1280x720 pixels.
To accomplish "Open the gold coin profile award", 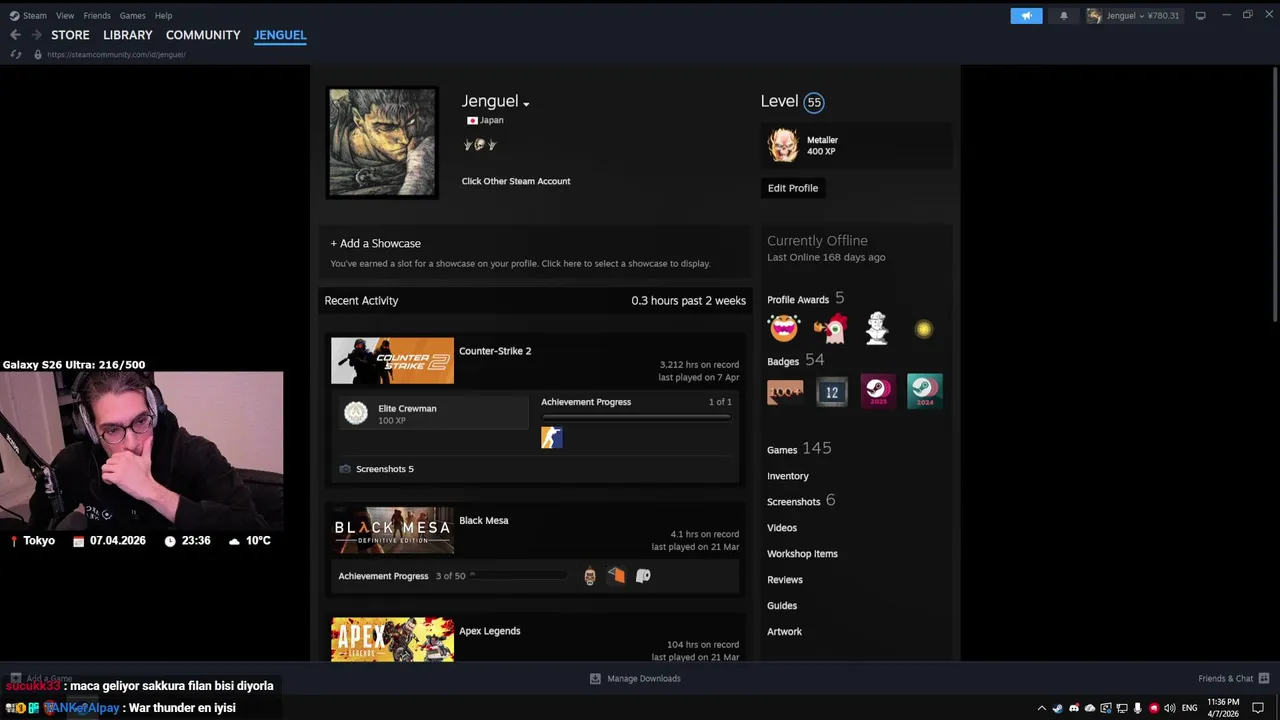I will pos(923,328).
